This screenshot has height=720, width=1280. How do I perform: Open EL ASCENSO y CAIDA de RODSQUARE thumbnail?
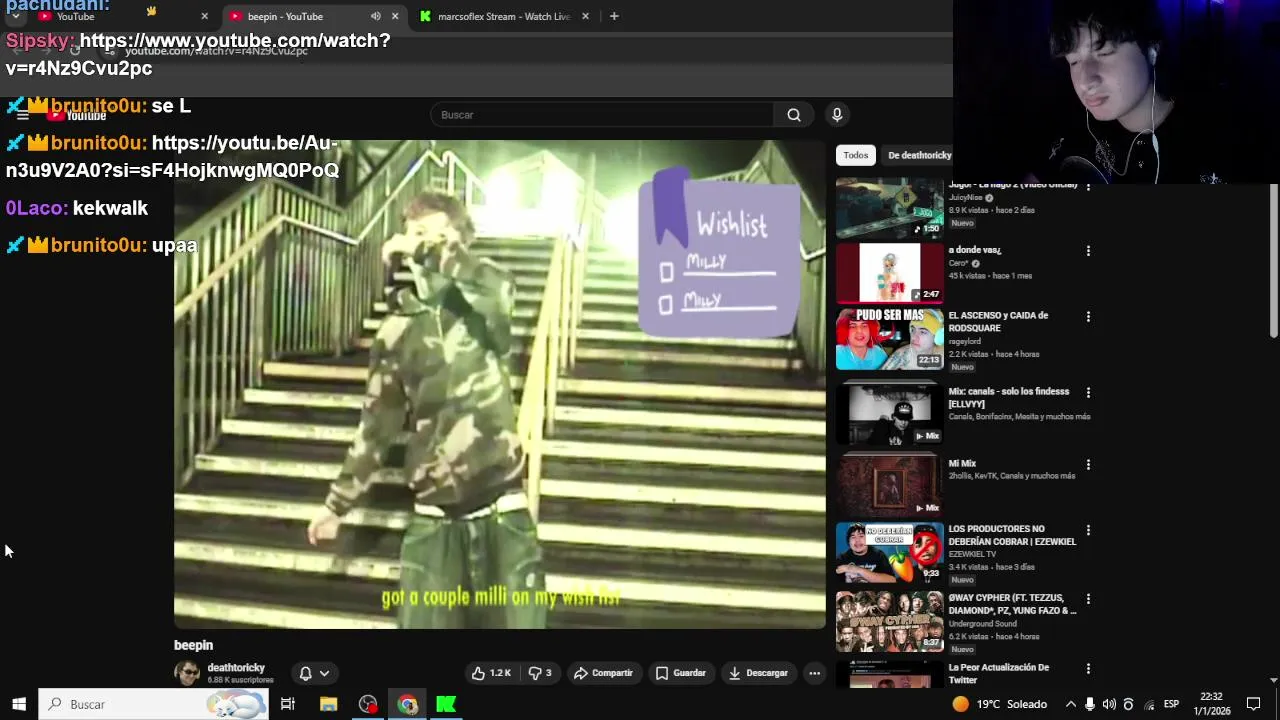click(x=889, y=339)
